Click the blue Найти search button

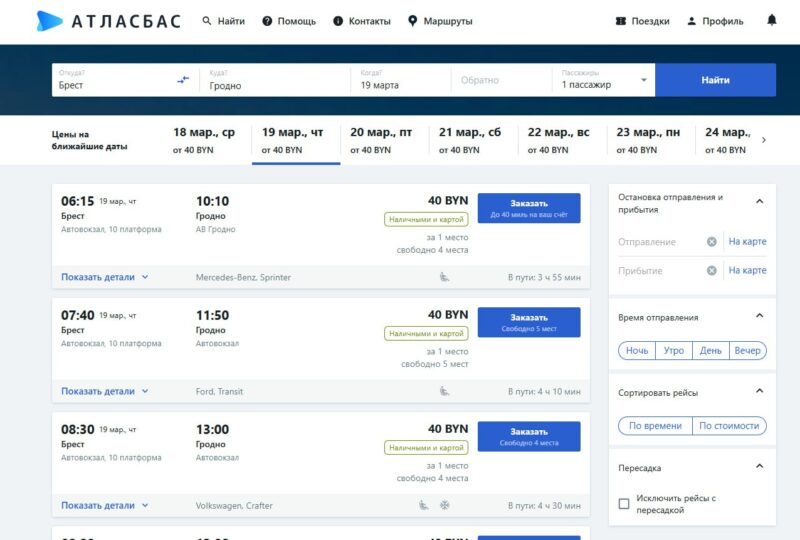[715, 80]
